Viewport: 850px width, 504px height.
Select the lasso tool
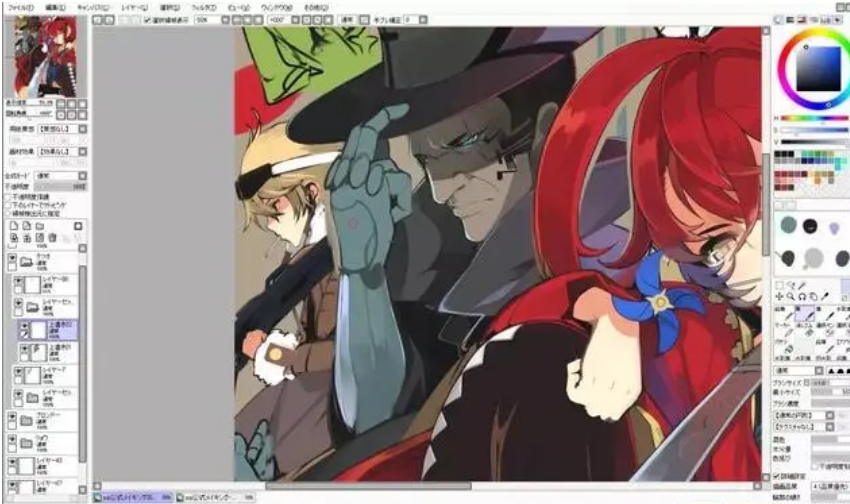point(791,285)
